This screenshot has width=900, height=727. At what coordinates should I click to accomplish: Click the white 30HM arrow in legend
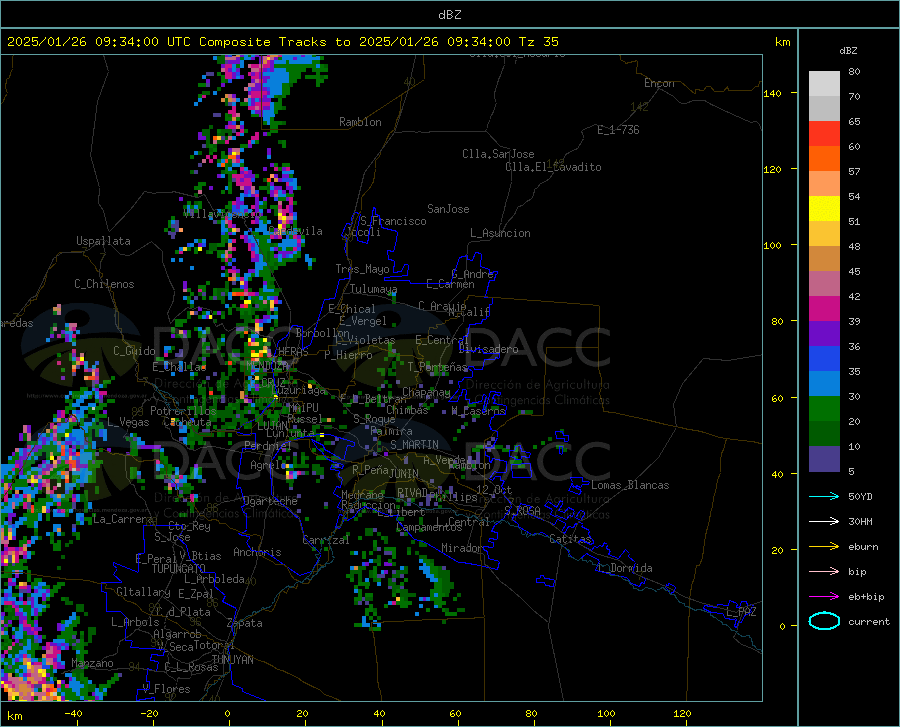[824, 521]
